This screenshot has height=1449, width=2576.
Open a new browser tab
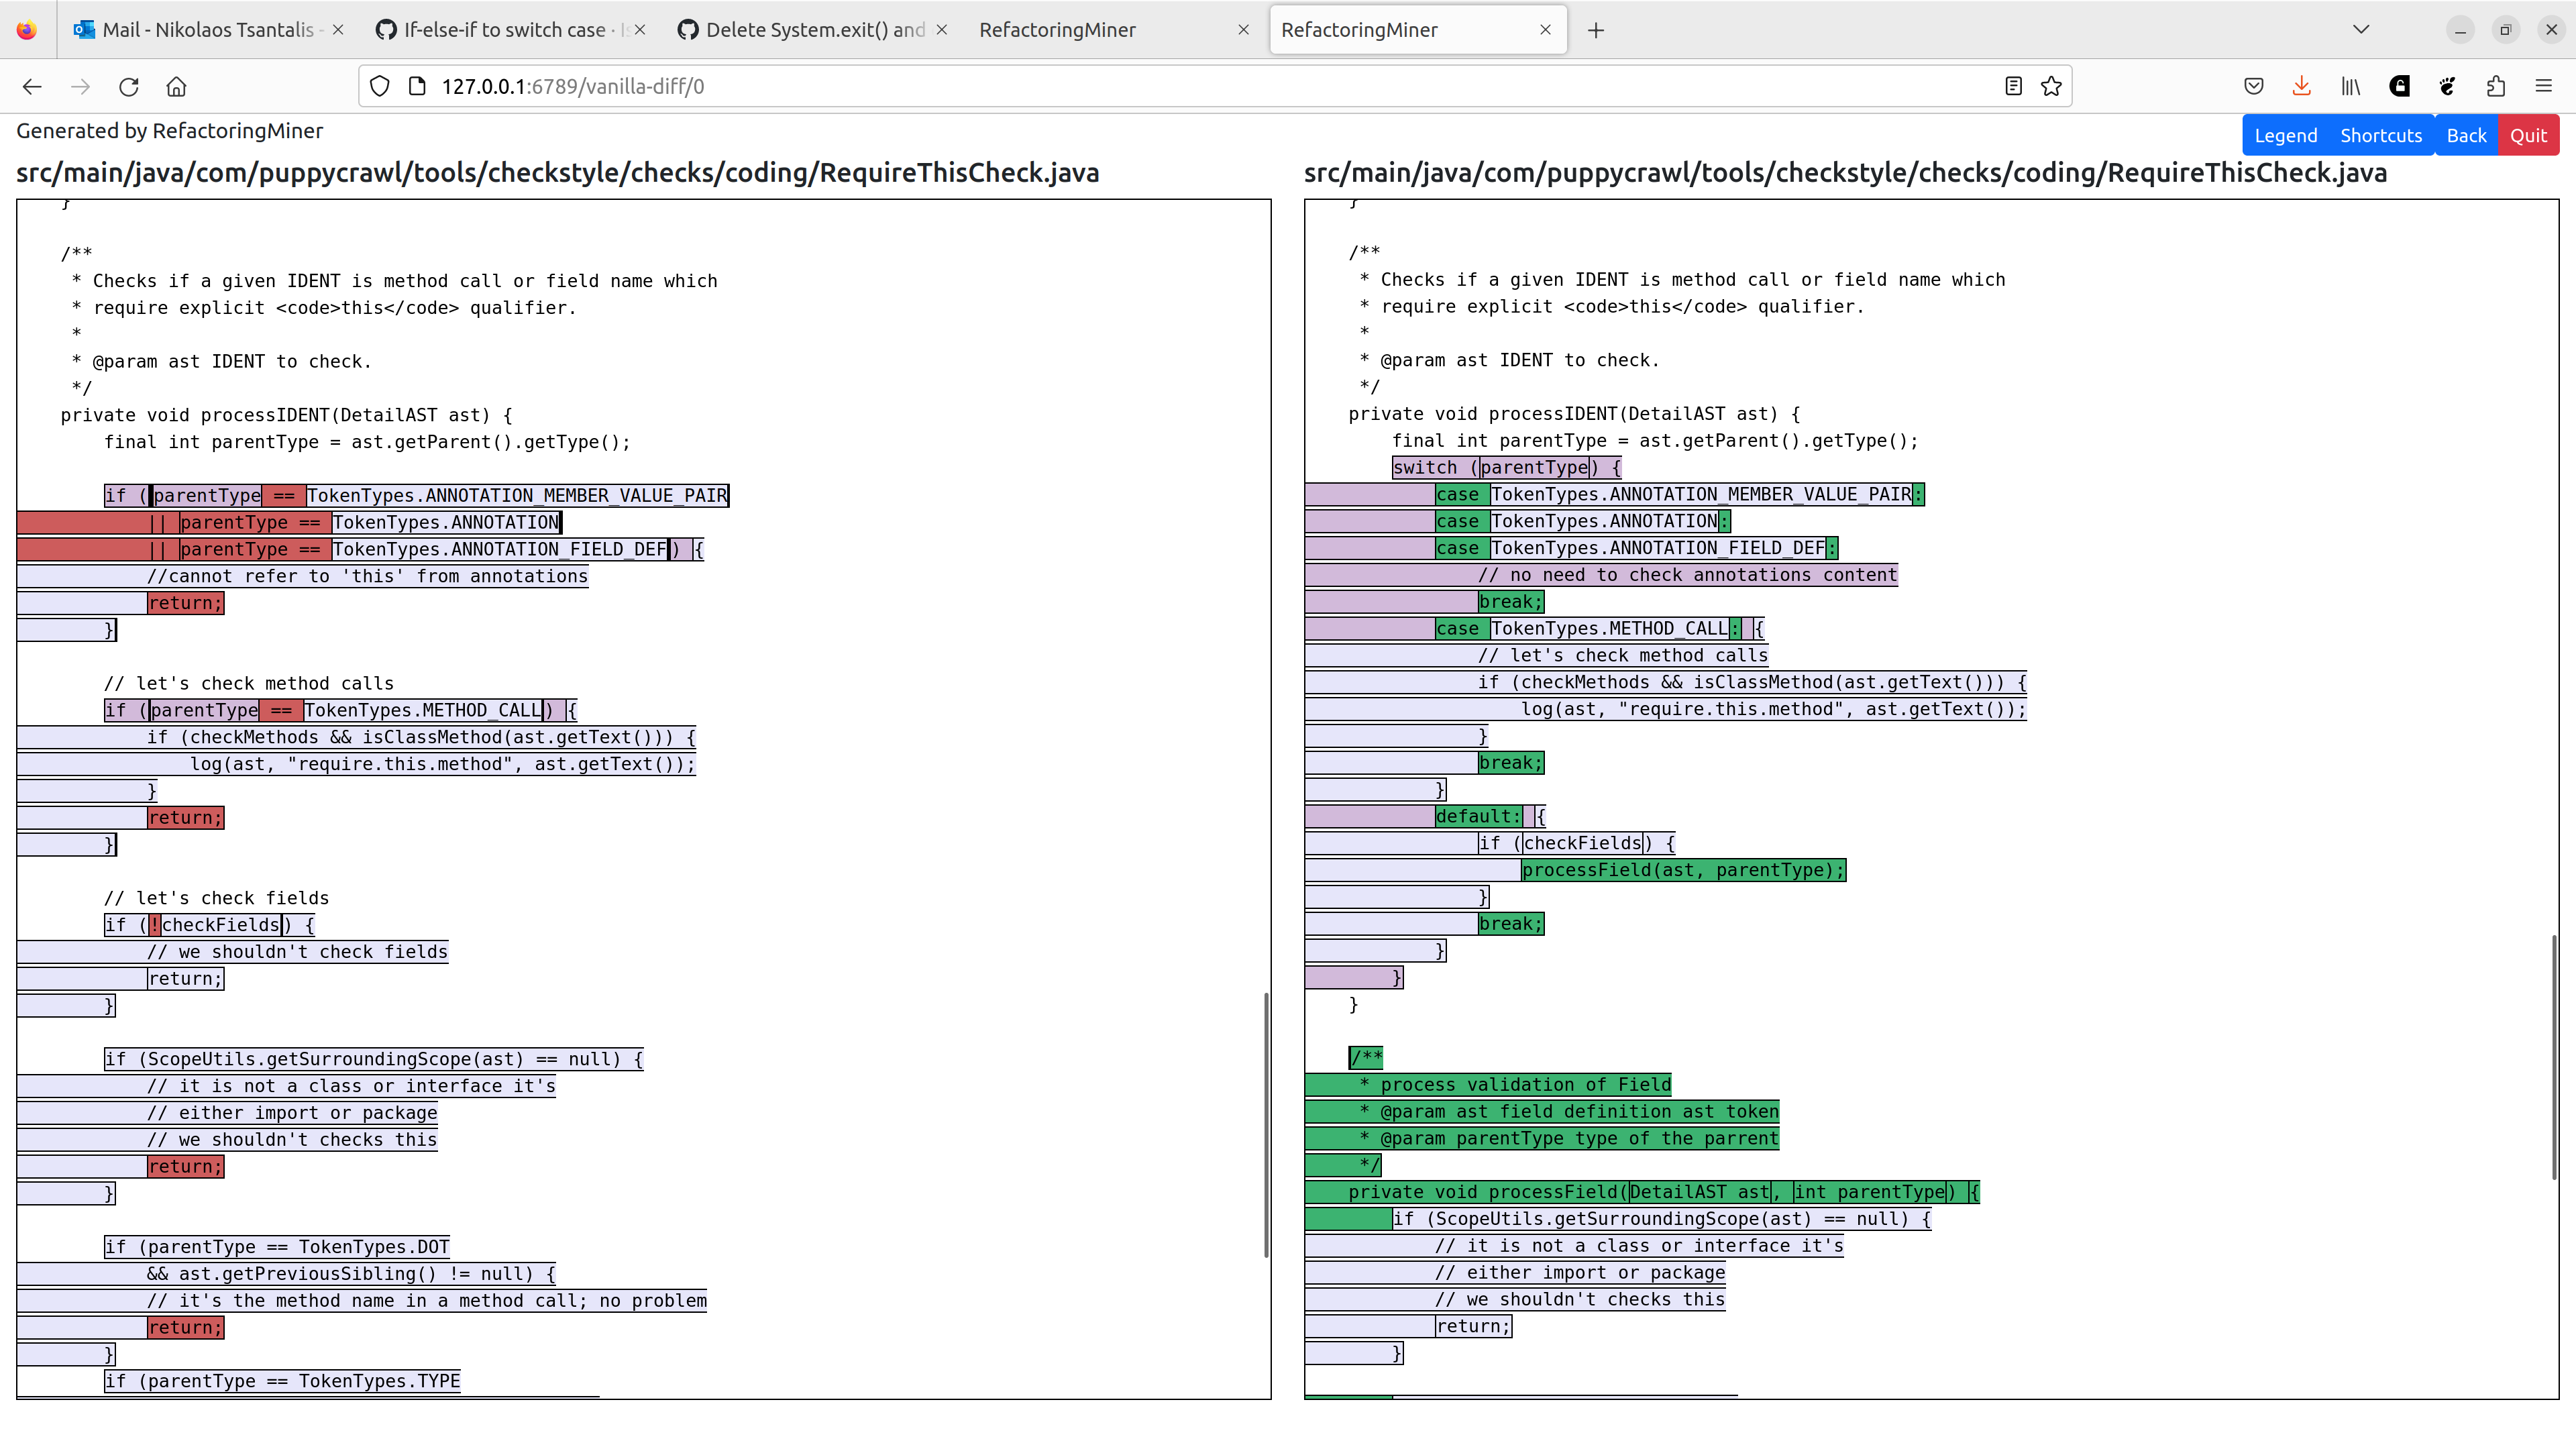[x=1595, y=30]
